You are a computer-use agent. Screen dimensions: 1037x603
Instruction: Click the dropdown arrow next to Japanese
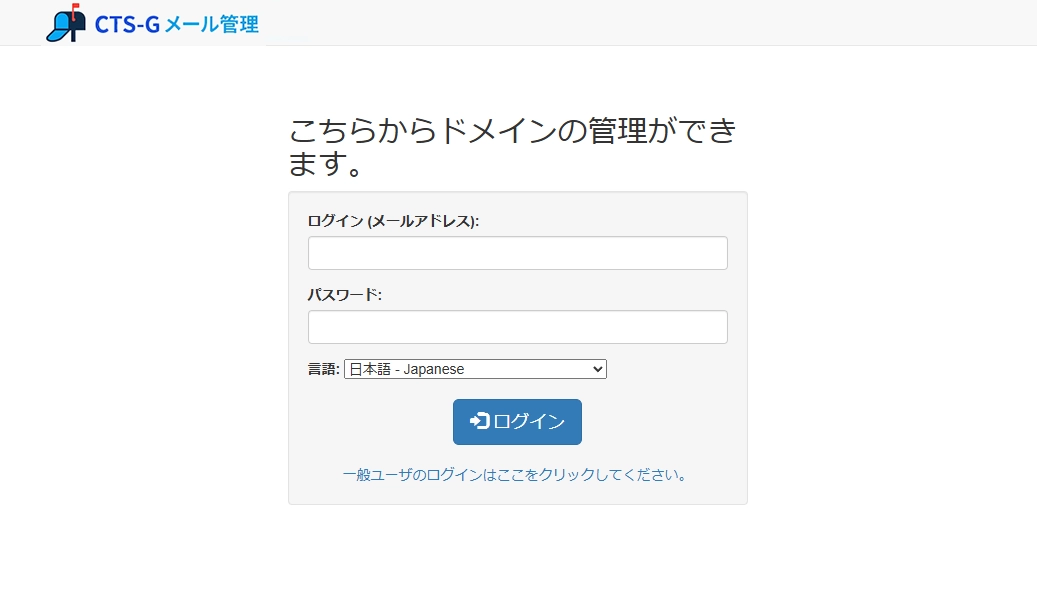coord(597,368)
